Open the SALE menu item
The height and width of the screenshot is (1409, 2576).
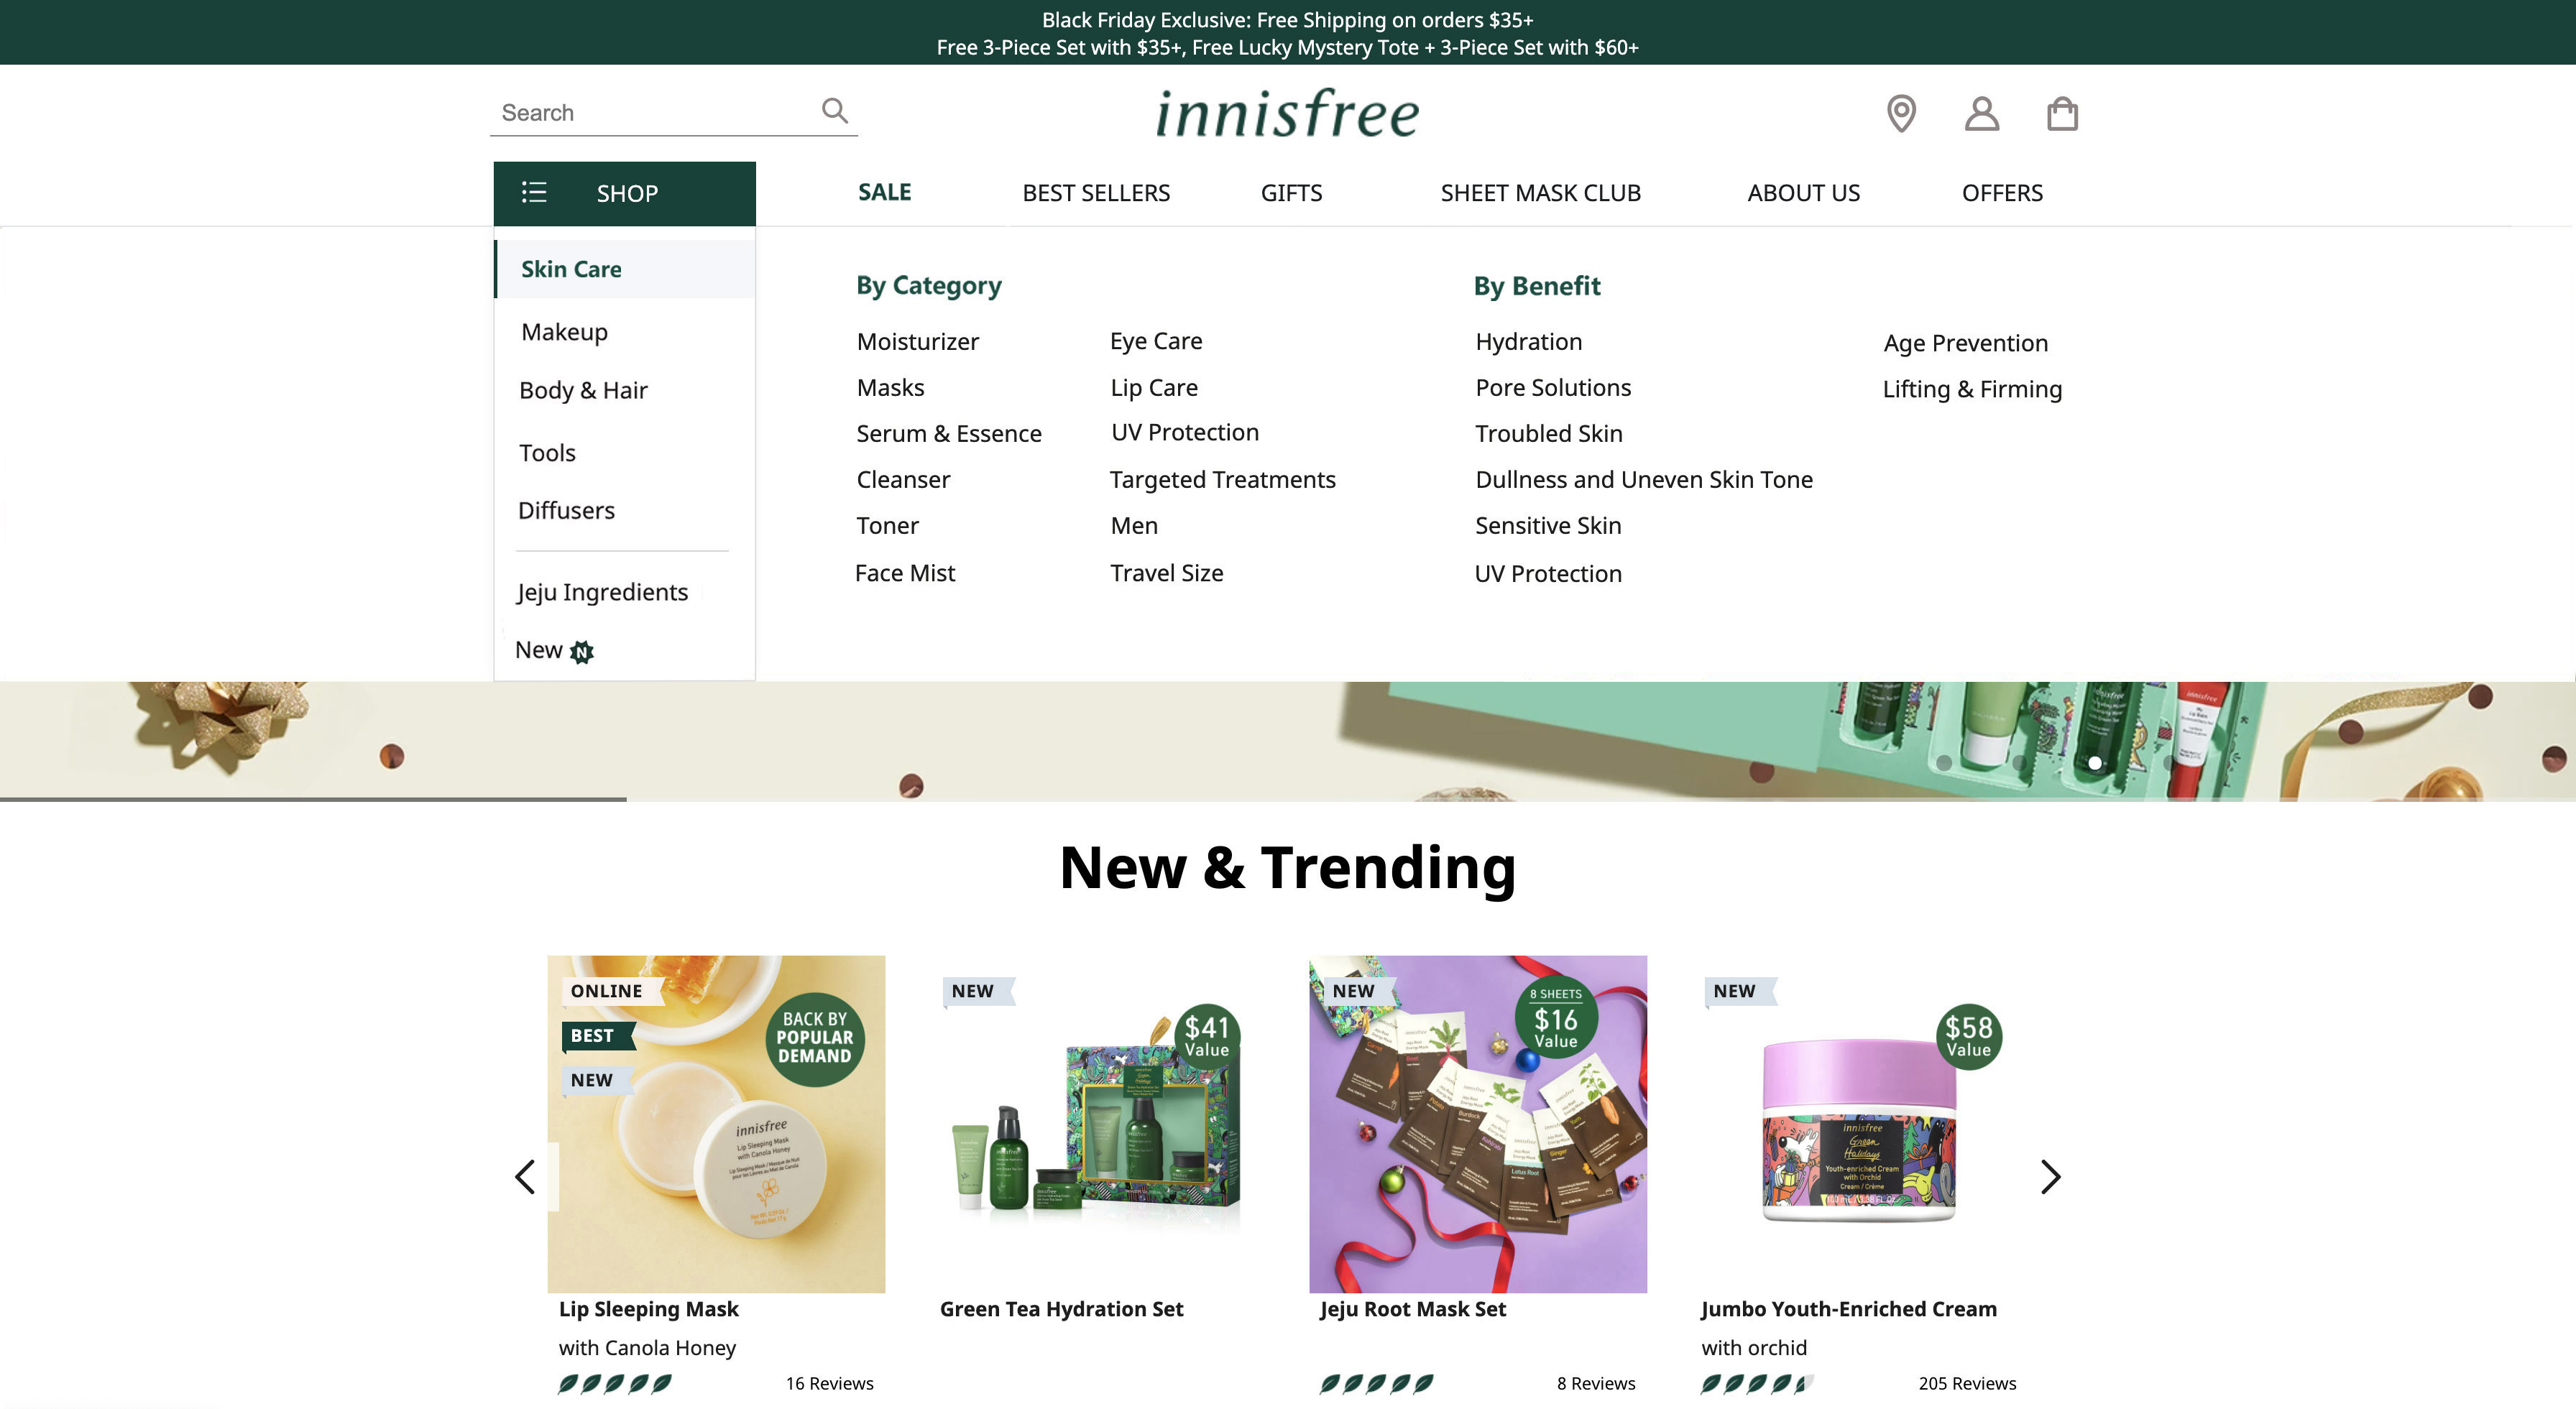[x=884, y=192]
